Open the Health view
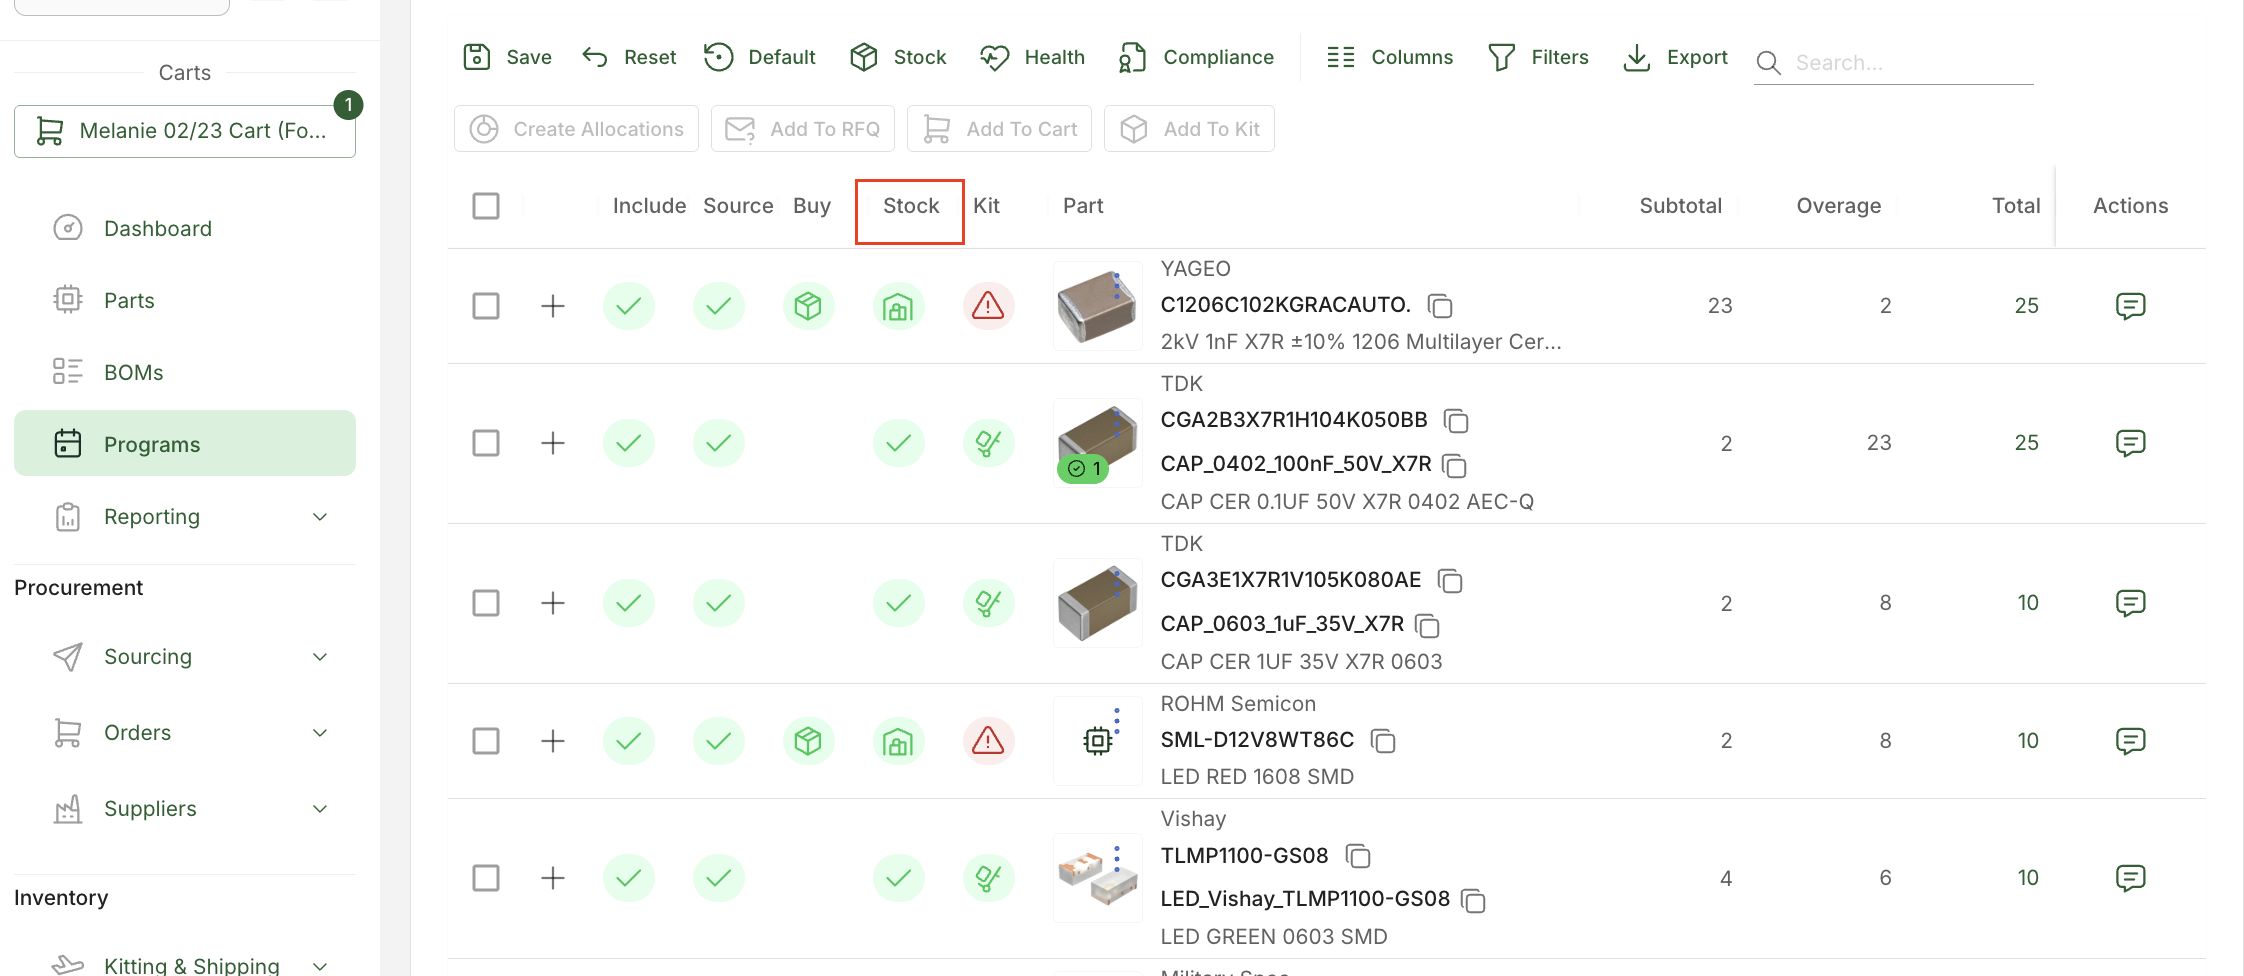Image resolution: width=2244 pixels, height=976 pixels. point(1033,57)
